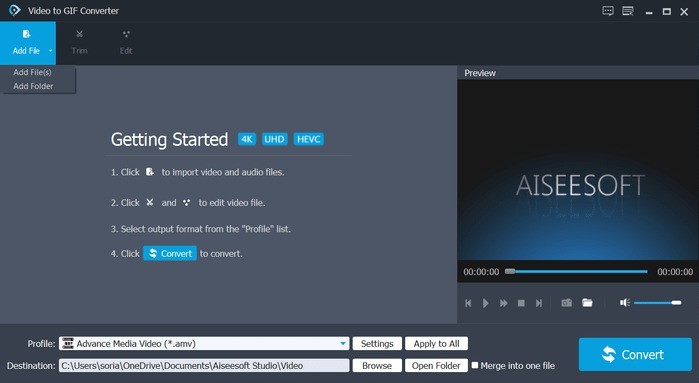Click the Aiseesoft preview screen
This screenshot has height=383, width=699.
click(x=578, y=170)
